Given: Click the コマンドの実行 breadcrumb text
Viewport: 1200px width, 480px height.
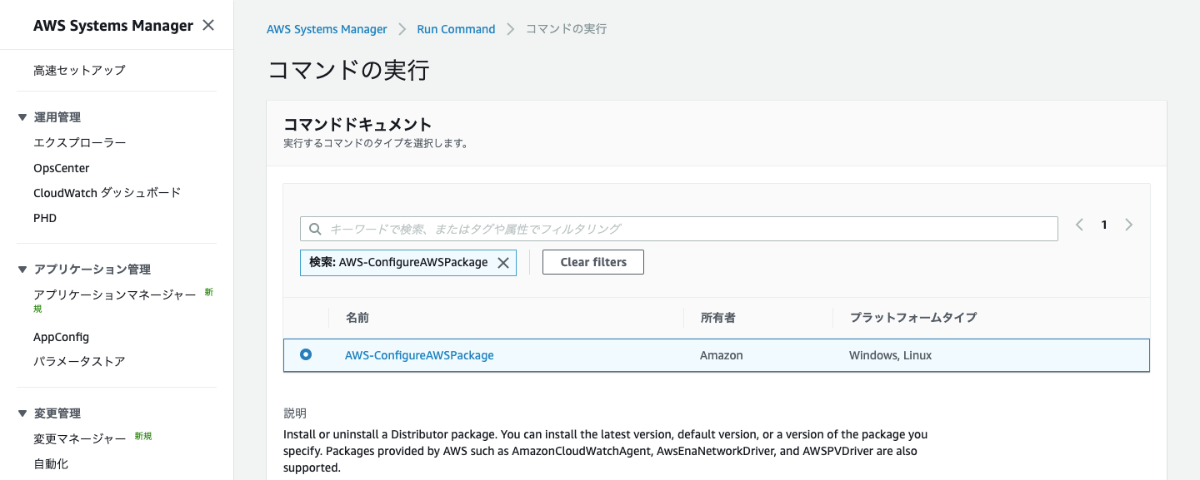Looking at the screenshot, I should click(566, 29).
